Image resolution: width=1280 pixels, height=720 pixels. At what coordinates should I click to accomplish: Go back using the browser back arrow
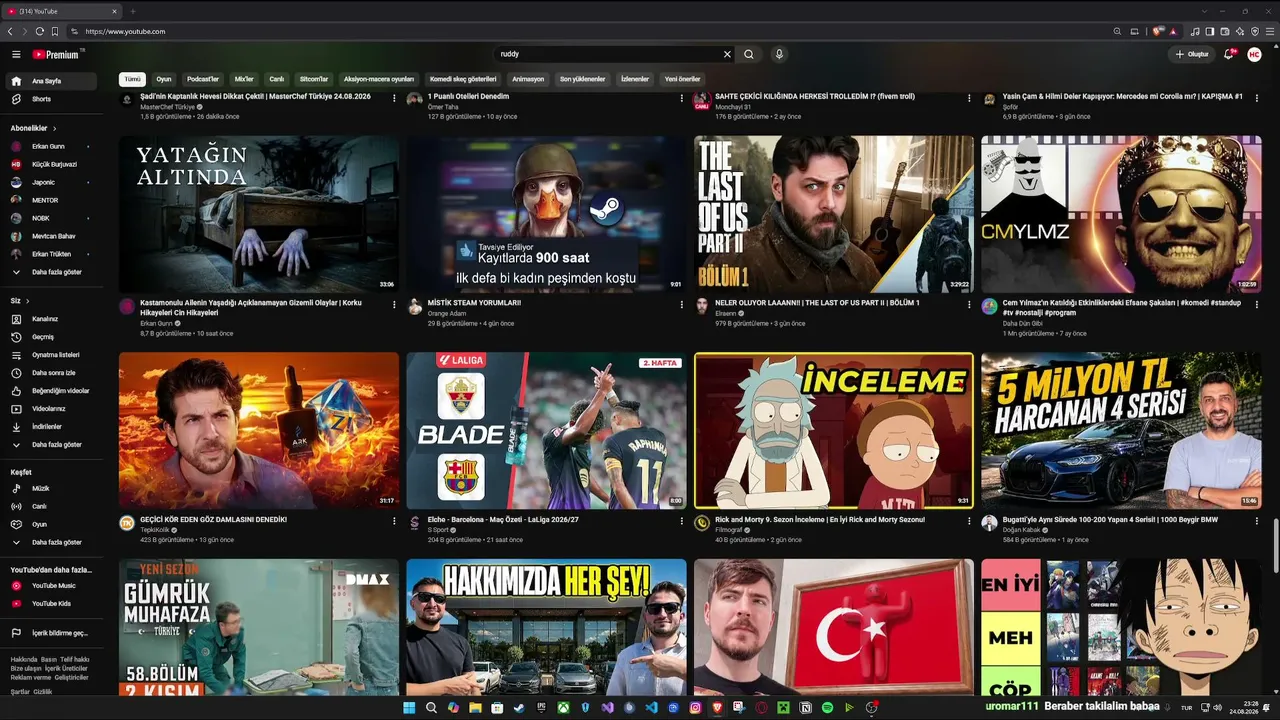10,32
